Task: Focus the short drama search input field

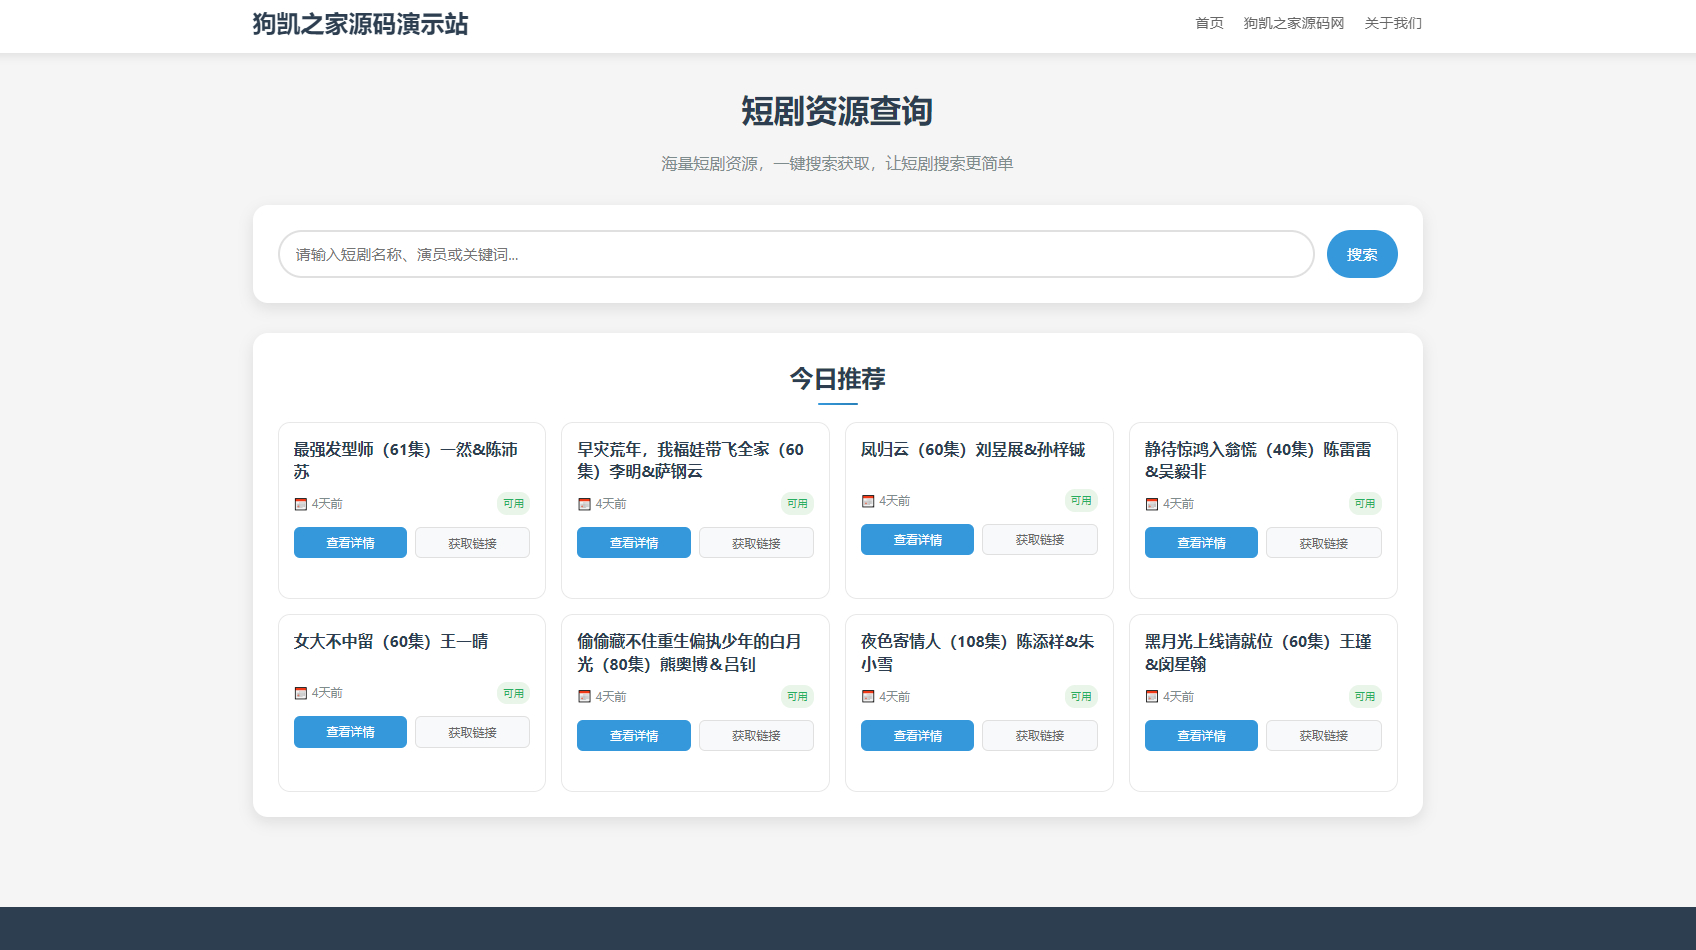Action: (x=795, y=254)
